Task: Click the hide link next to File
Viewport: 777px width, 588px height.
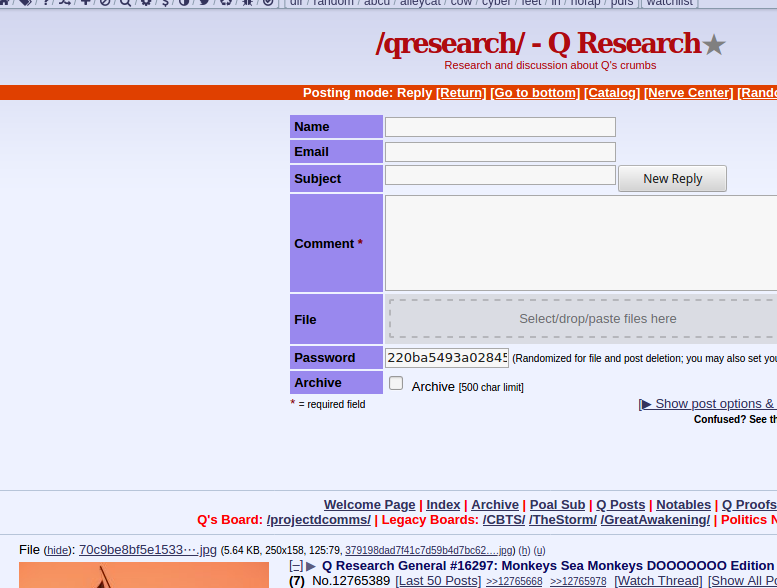Action: point(57,550)
